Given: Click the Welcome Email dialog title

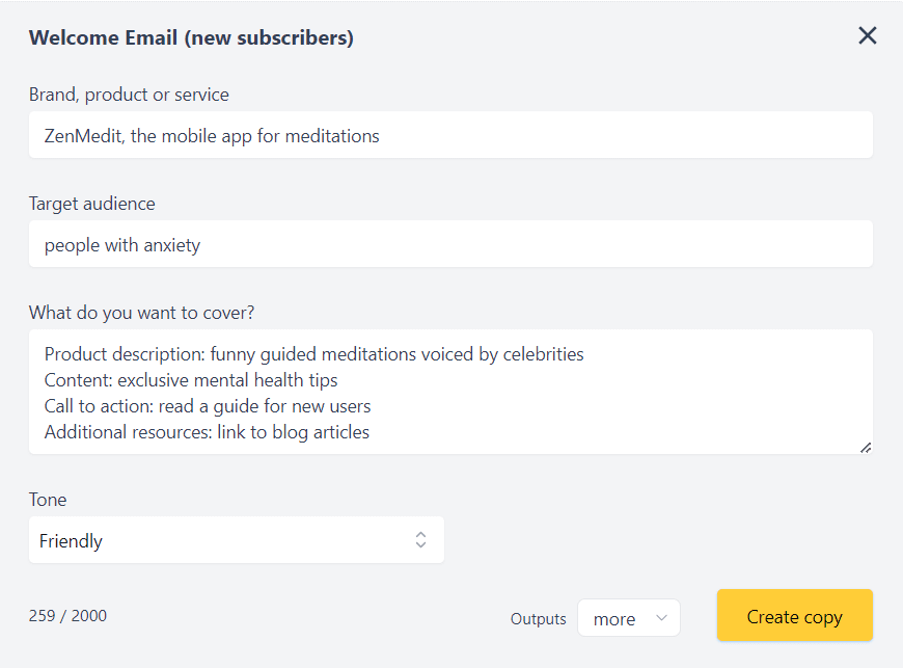Looking at the screenshot, I should point(190,37).
